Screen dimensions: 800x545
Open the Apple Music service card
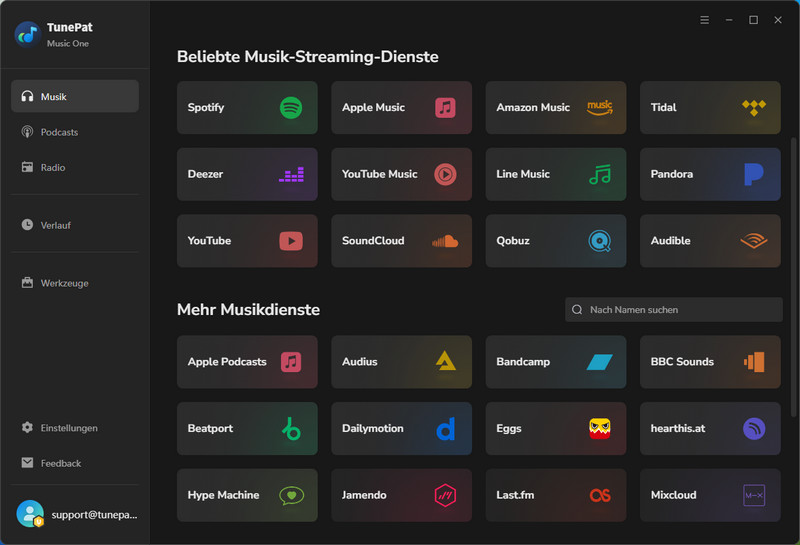[x=402, y=108]
